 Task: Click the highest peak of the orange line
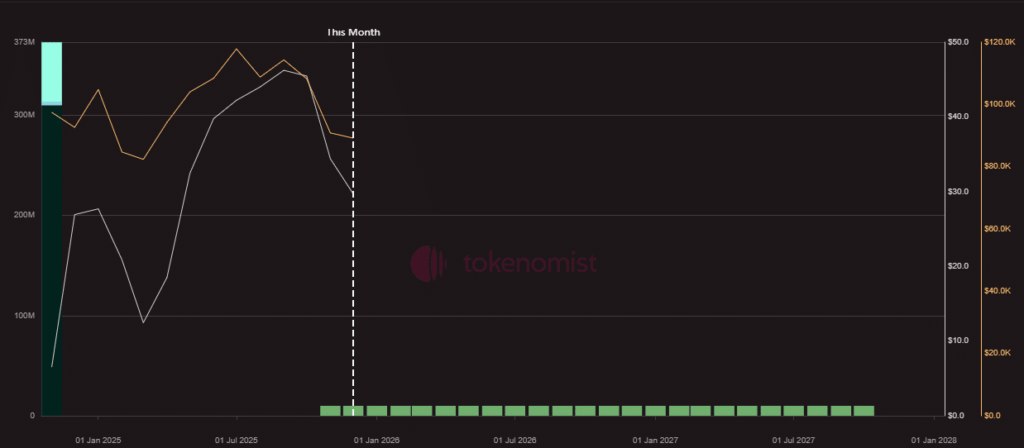[236, 49]
